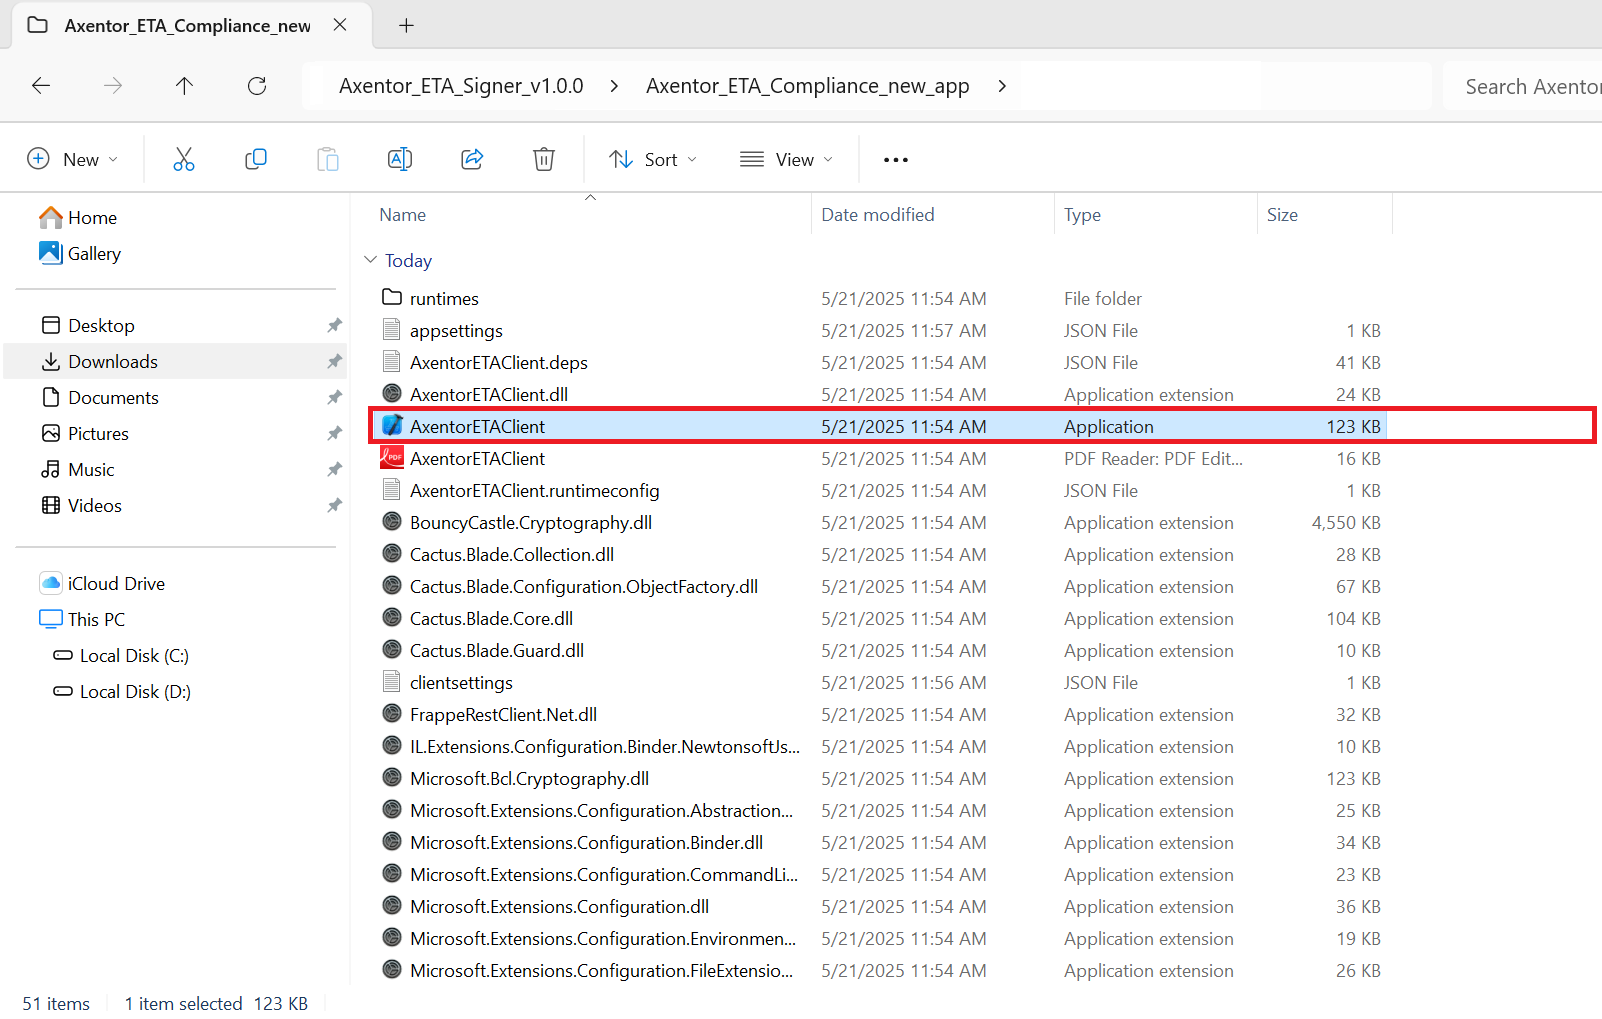
Task: Open Desktop in the sidebar
Action: click(101, 325)
